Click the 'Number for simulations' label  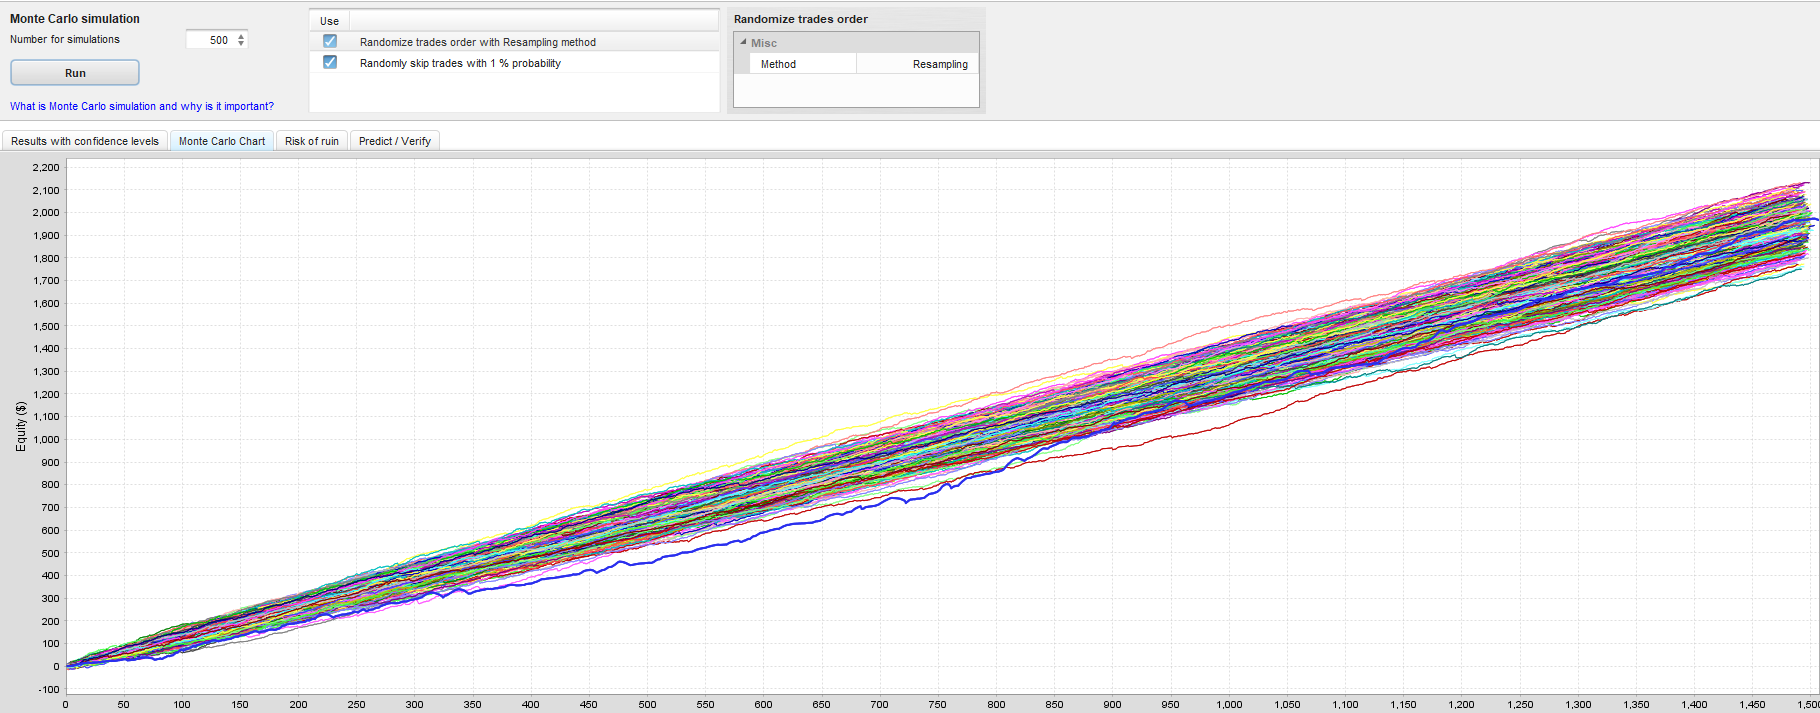click(x=65, y=40)
